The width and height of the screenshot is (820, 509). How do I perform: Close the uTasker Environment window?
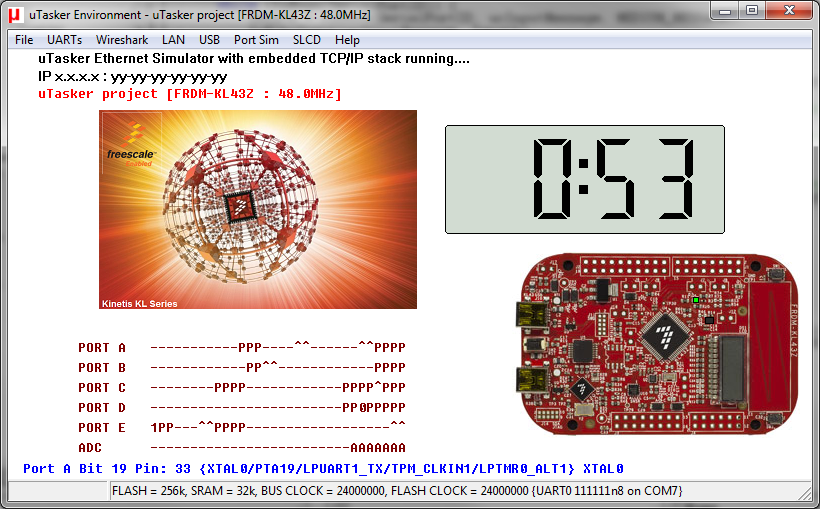789,11
